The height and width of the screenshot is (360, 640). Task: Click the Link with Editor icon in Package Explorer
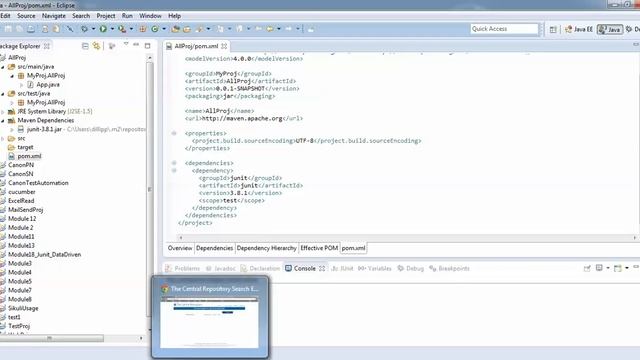(96, 46)
